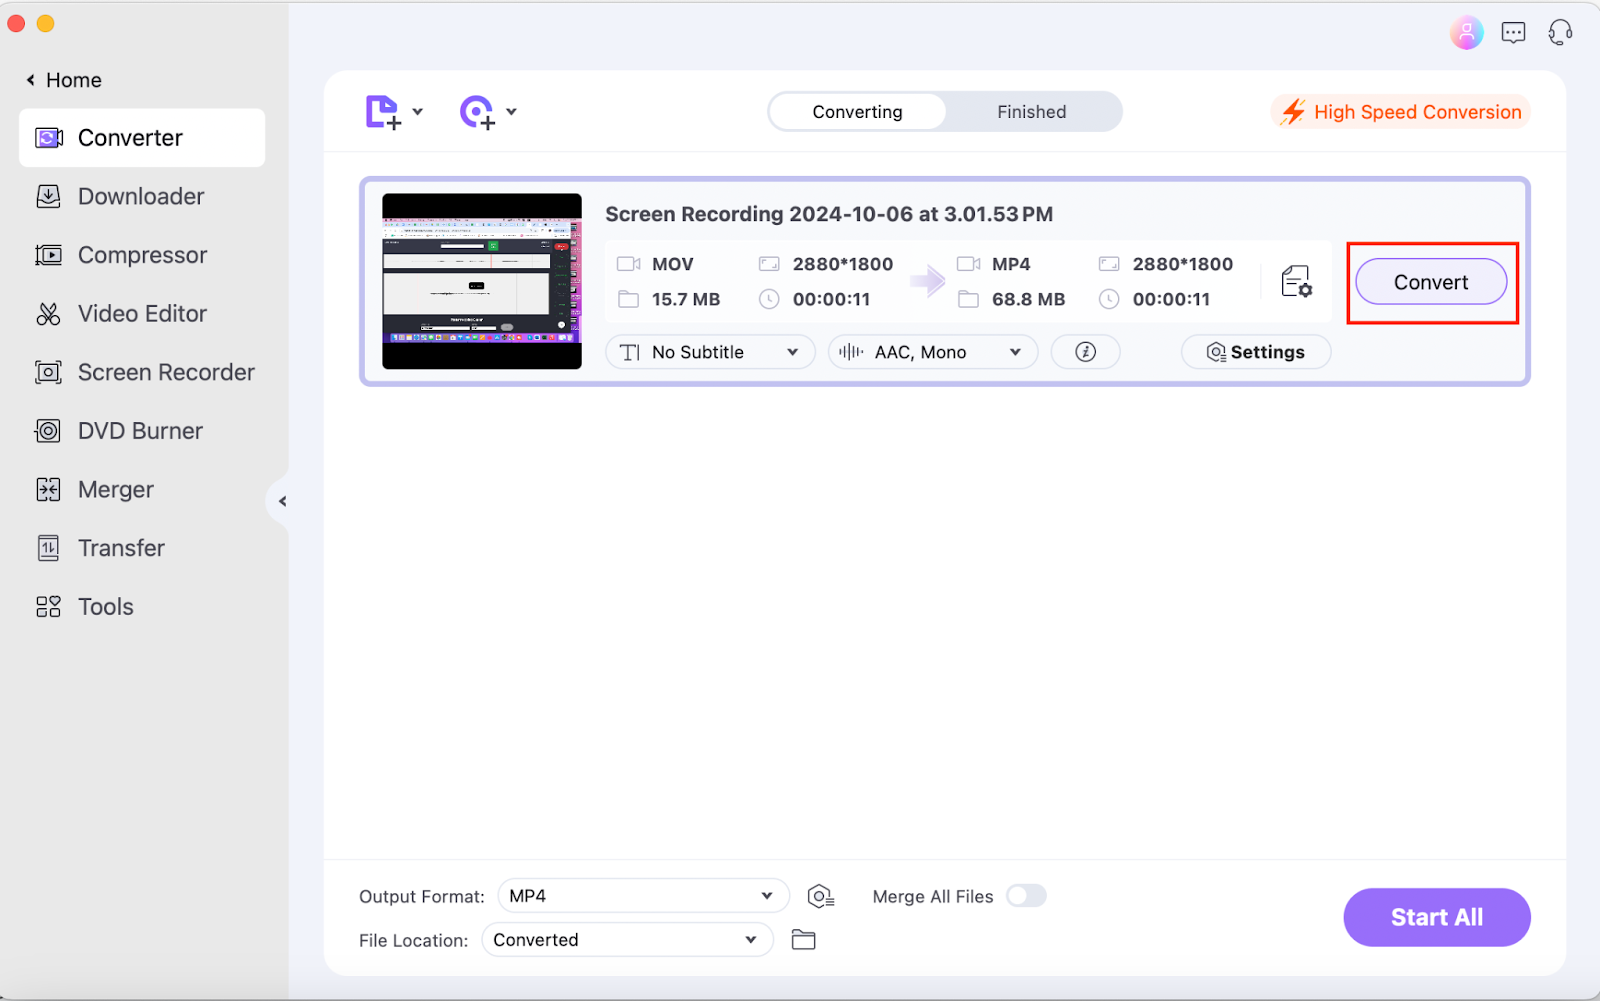Open the AAC, Mono audio dropdown
This screenshot has height=1001, width=1600.
coord(932,352)
